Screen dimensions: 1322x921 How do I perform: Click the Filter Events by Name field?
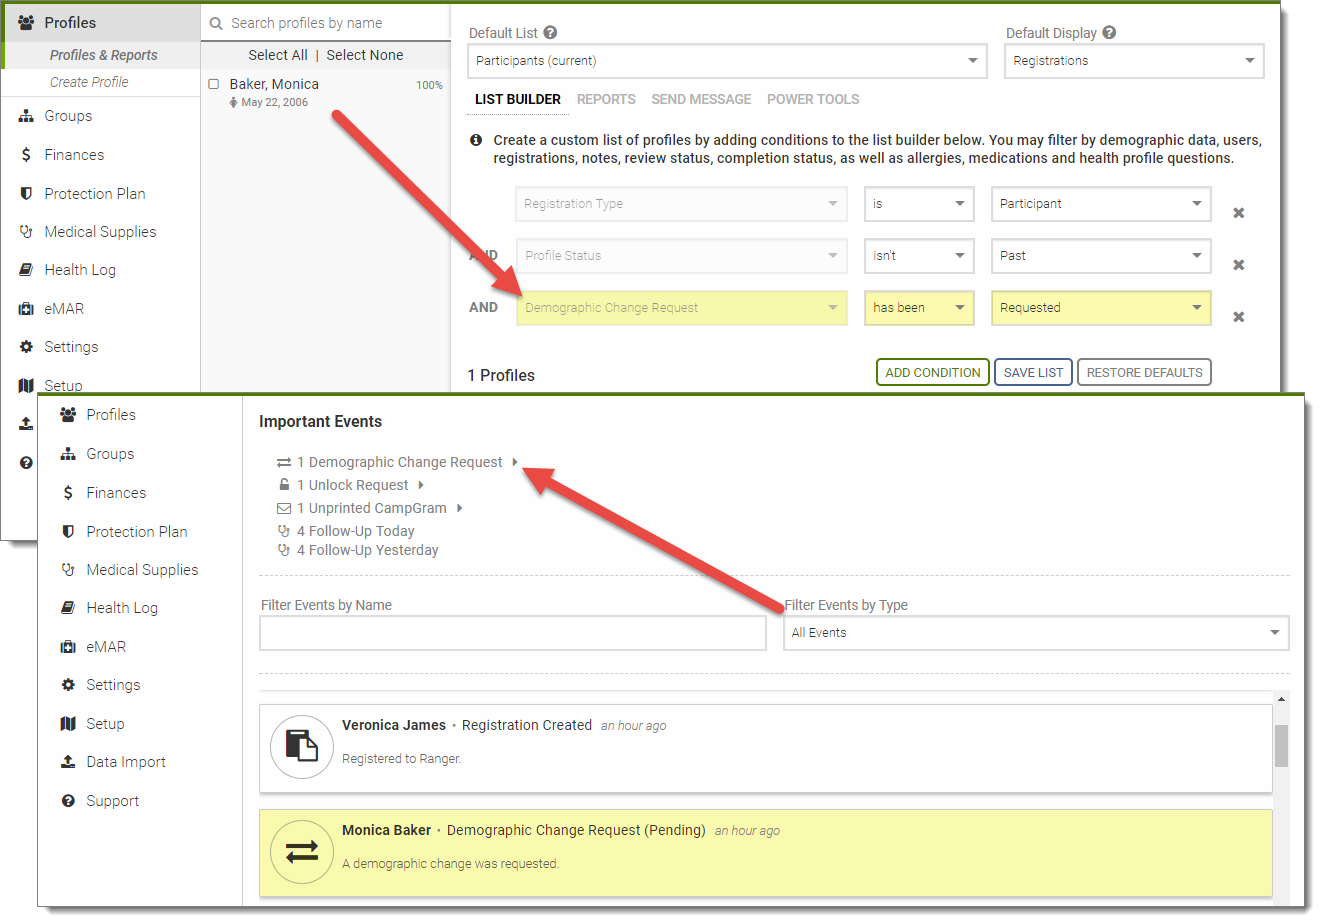(512, 633)
